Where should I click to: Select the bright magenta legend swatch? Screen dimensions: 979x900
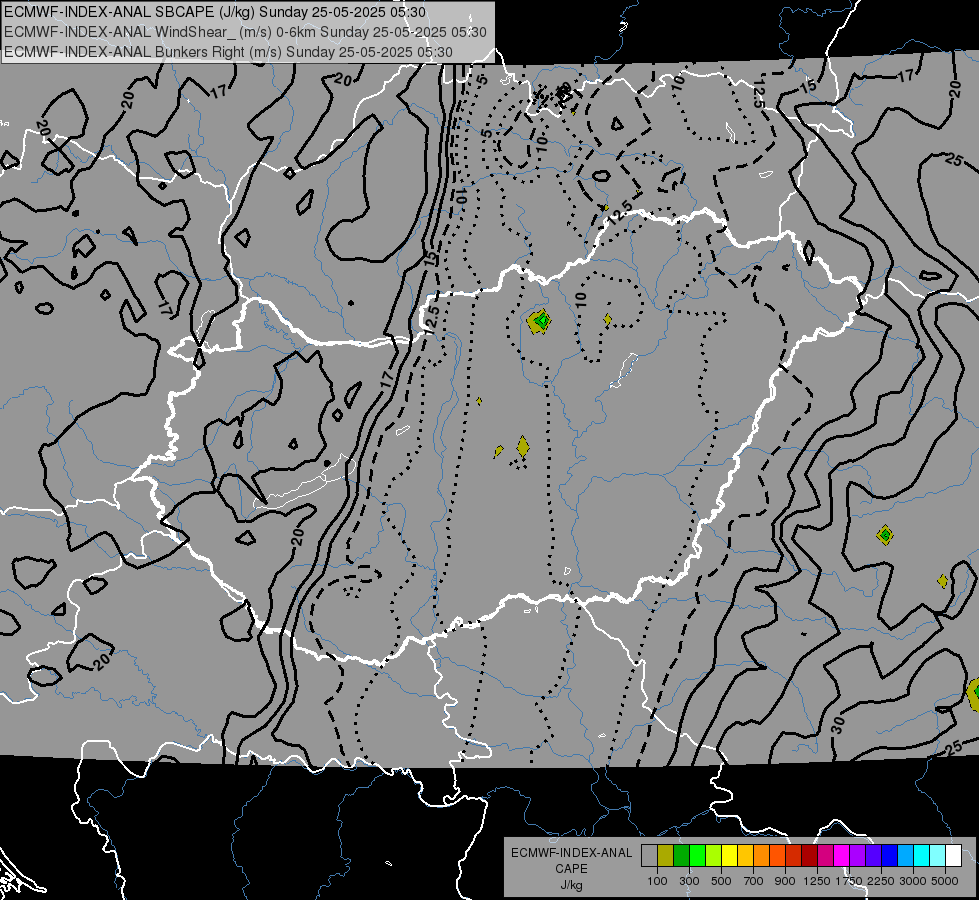pos(842,855)
